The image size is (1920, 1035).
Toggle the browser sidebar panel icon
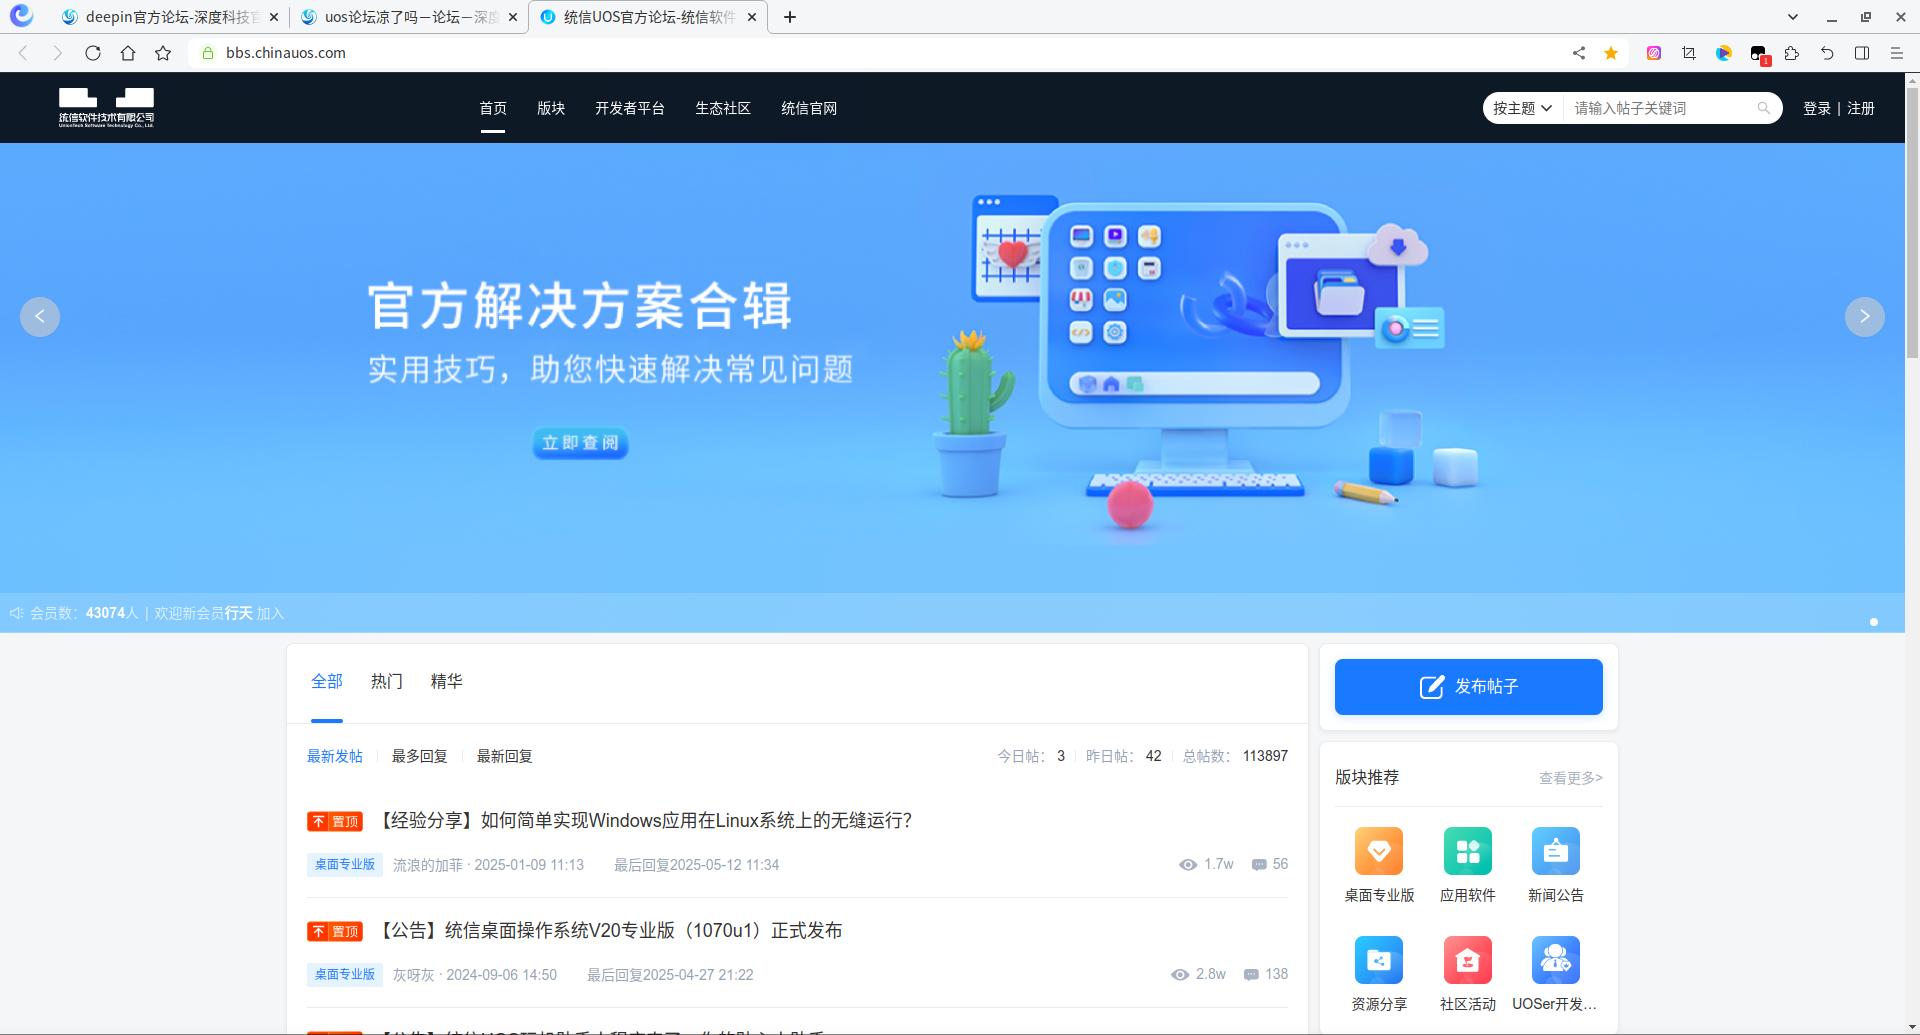[x=1862, y=53]
